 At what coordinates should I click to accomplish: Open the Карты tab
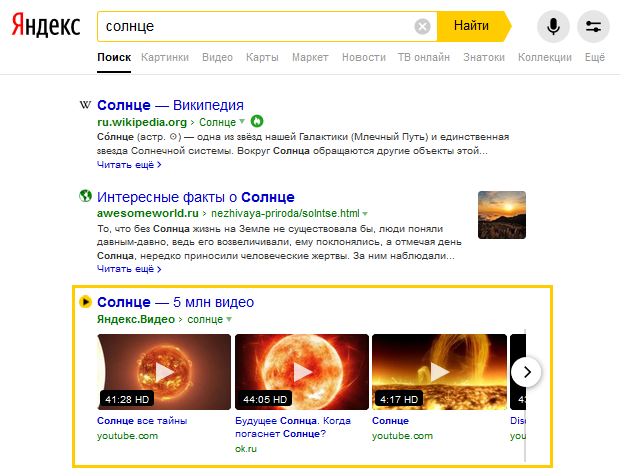click(262, 57)
